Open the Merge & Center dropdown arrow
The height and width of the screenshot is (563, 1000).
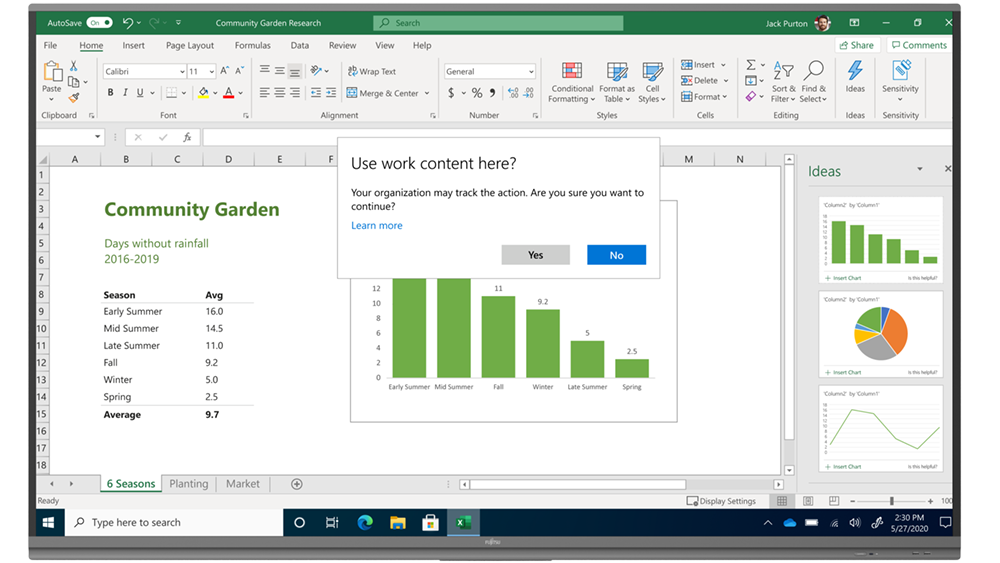point(427,93)
